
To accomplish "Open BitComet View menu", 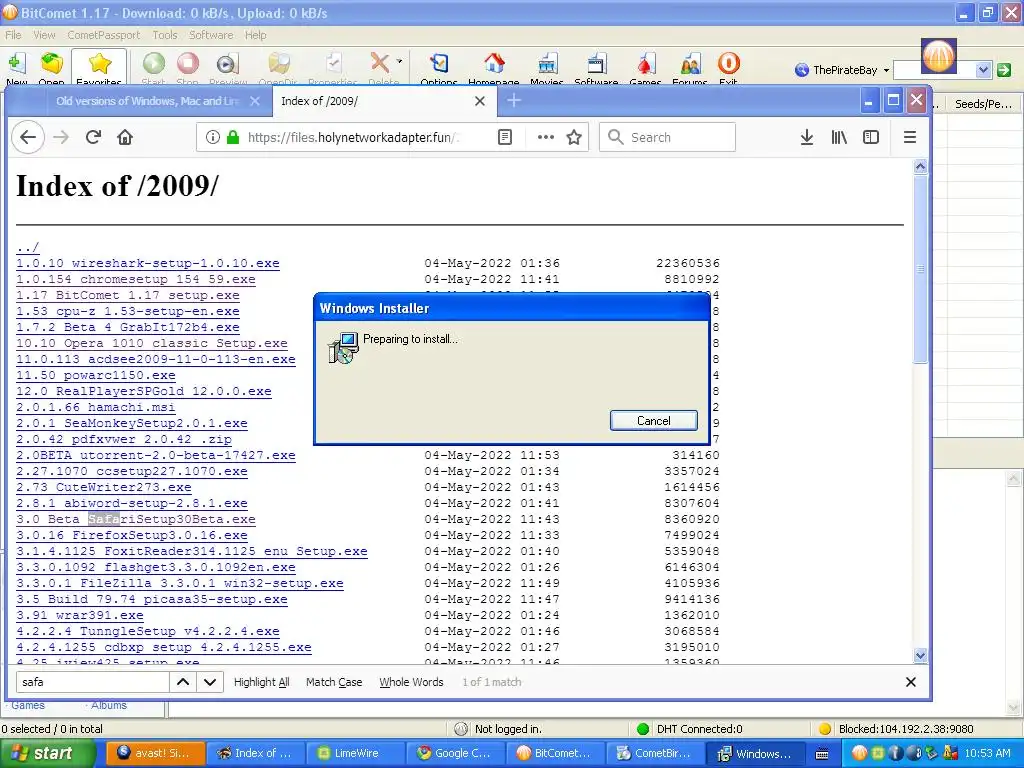I will (x=44, y=35).
